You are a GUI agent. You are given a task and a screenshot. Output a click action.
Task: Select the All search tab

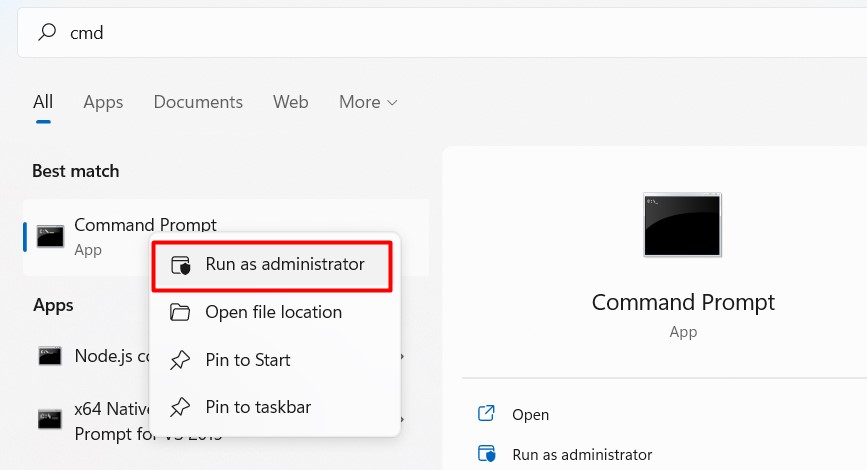[43, 102]
